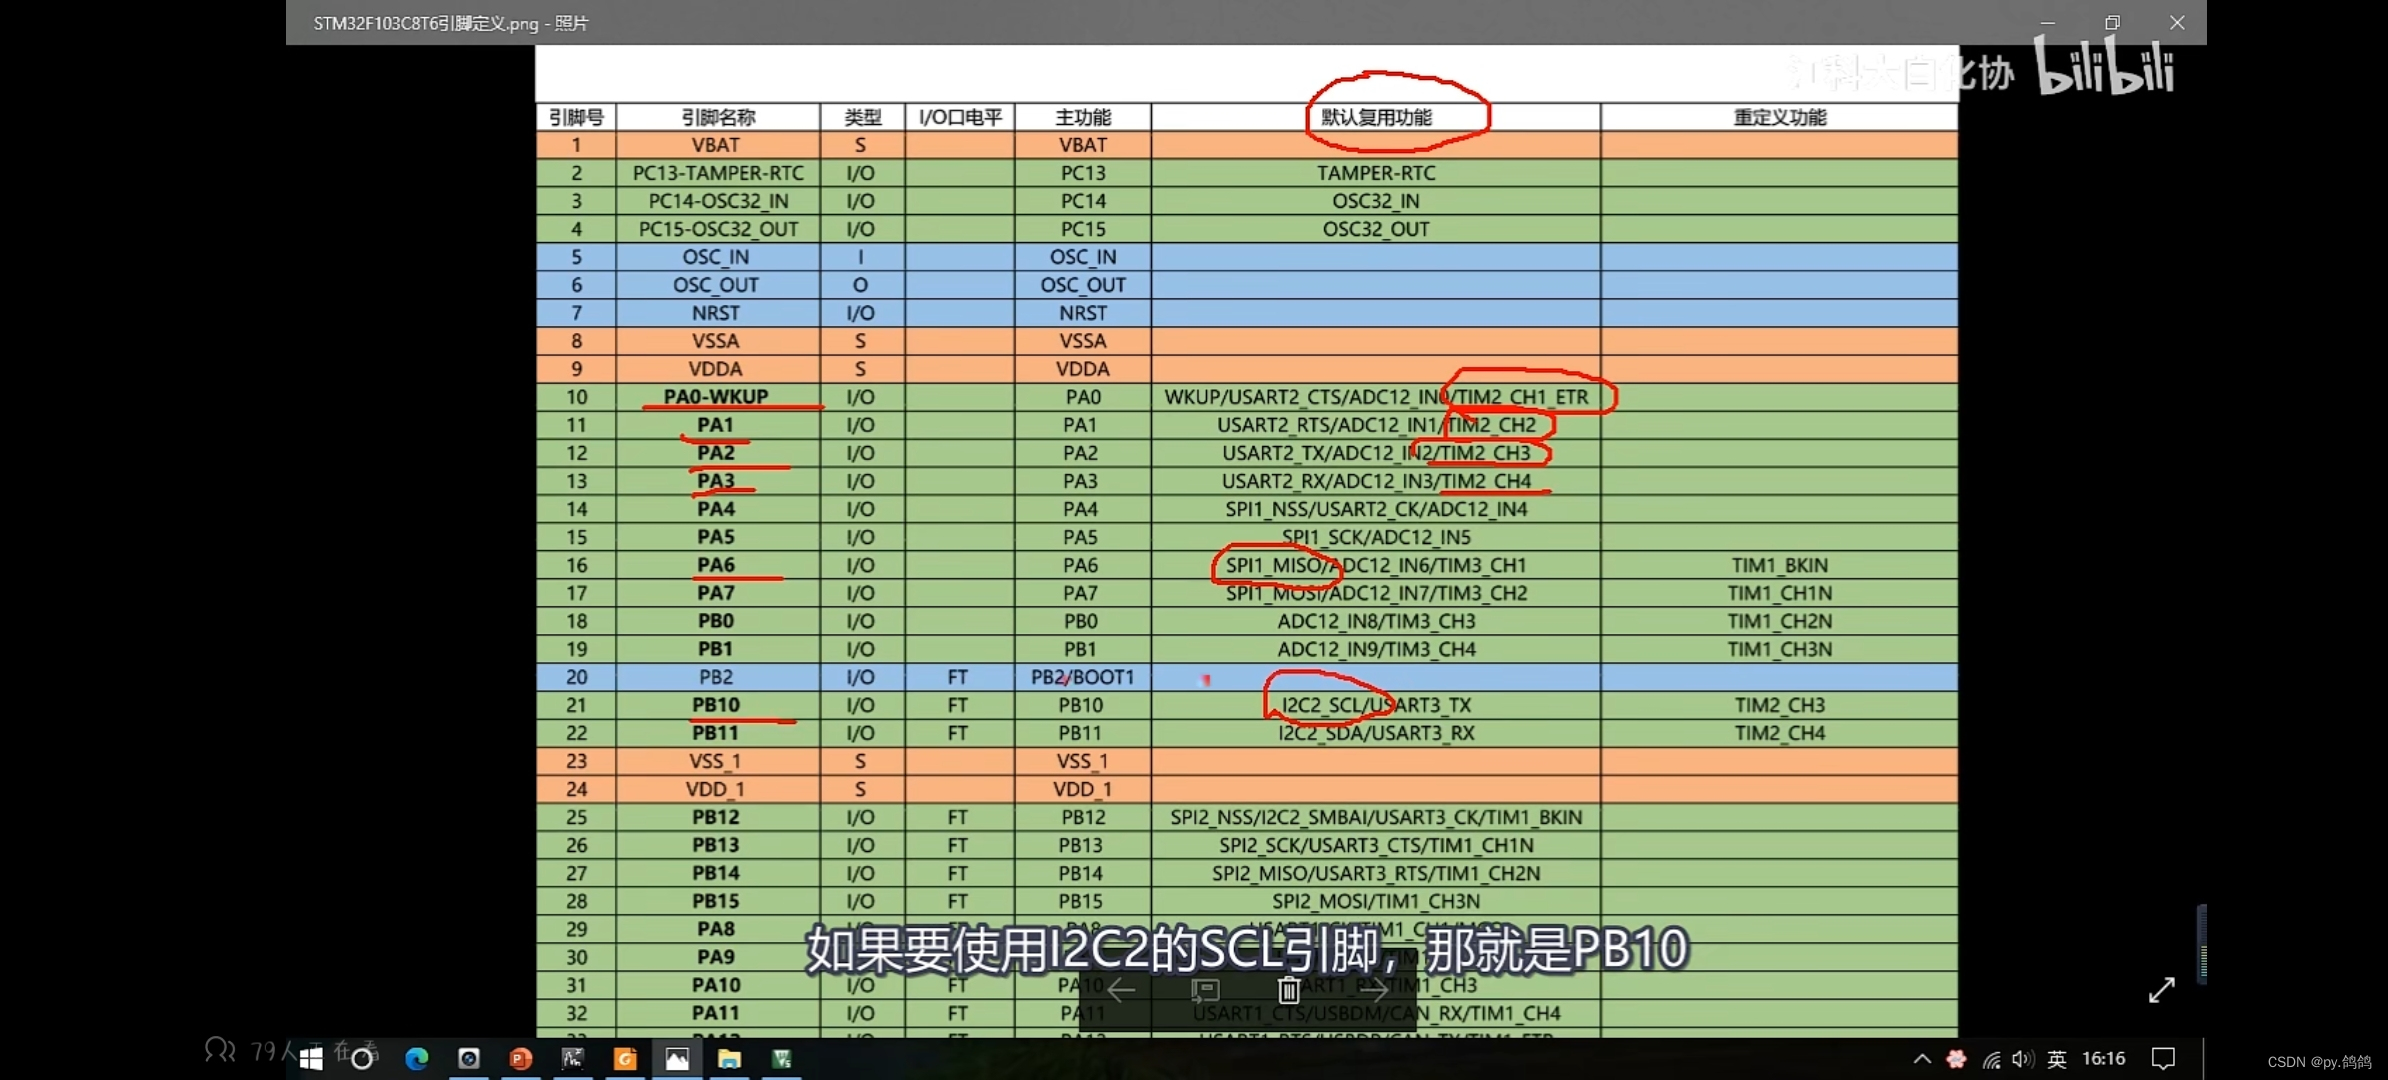Screen dimensions: 2388x1080
Task: Click the TIM2_CH4 remap cell of PB11
Action: [x=1780, y=733]
